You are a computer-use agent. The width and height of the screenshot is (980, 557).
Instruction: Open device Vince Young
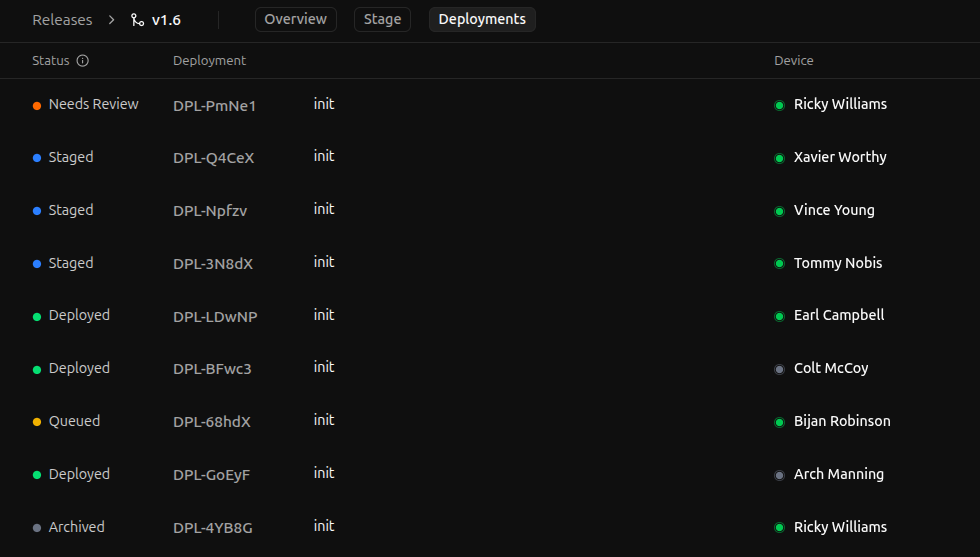(834, 210)
